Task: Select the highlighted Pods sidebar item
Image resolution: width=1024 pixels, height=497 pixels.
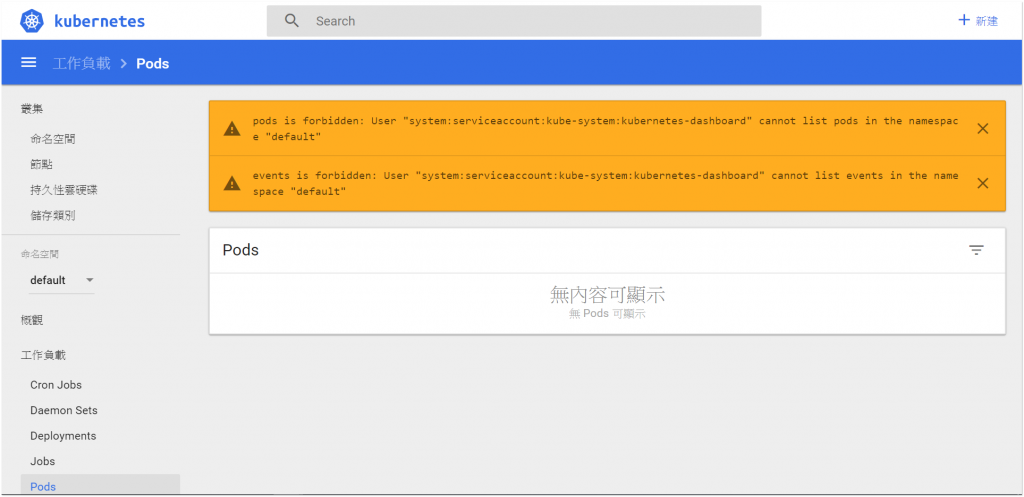Action: pyautogui.click(x=100, y=485)
